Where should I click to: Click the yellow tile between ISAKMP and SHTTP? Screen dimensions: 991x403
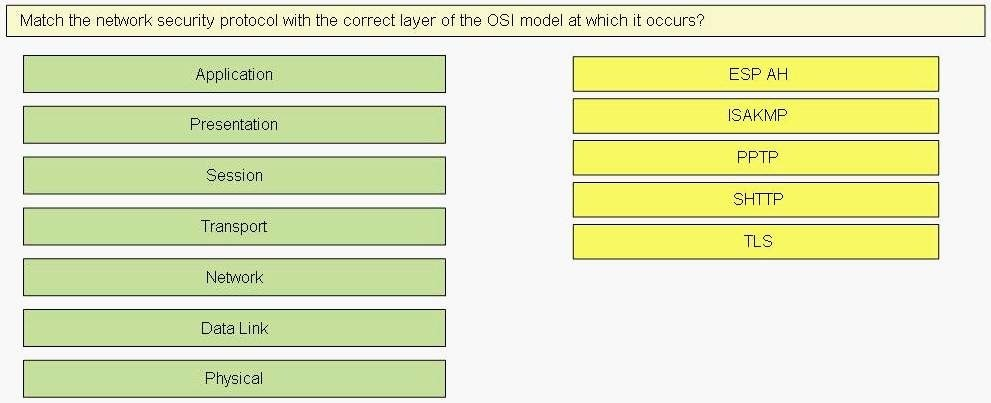(756, 157)
